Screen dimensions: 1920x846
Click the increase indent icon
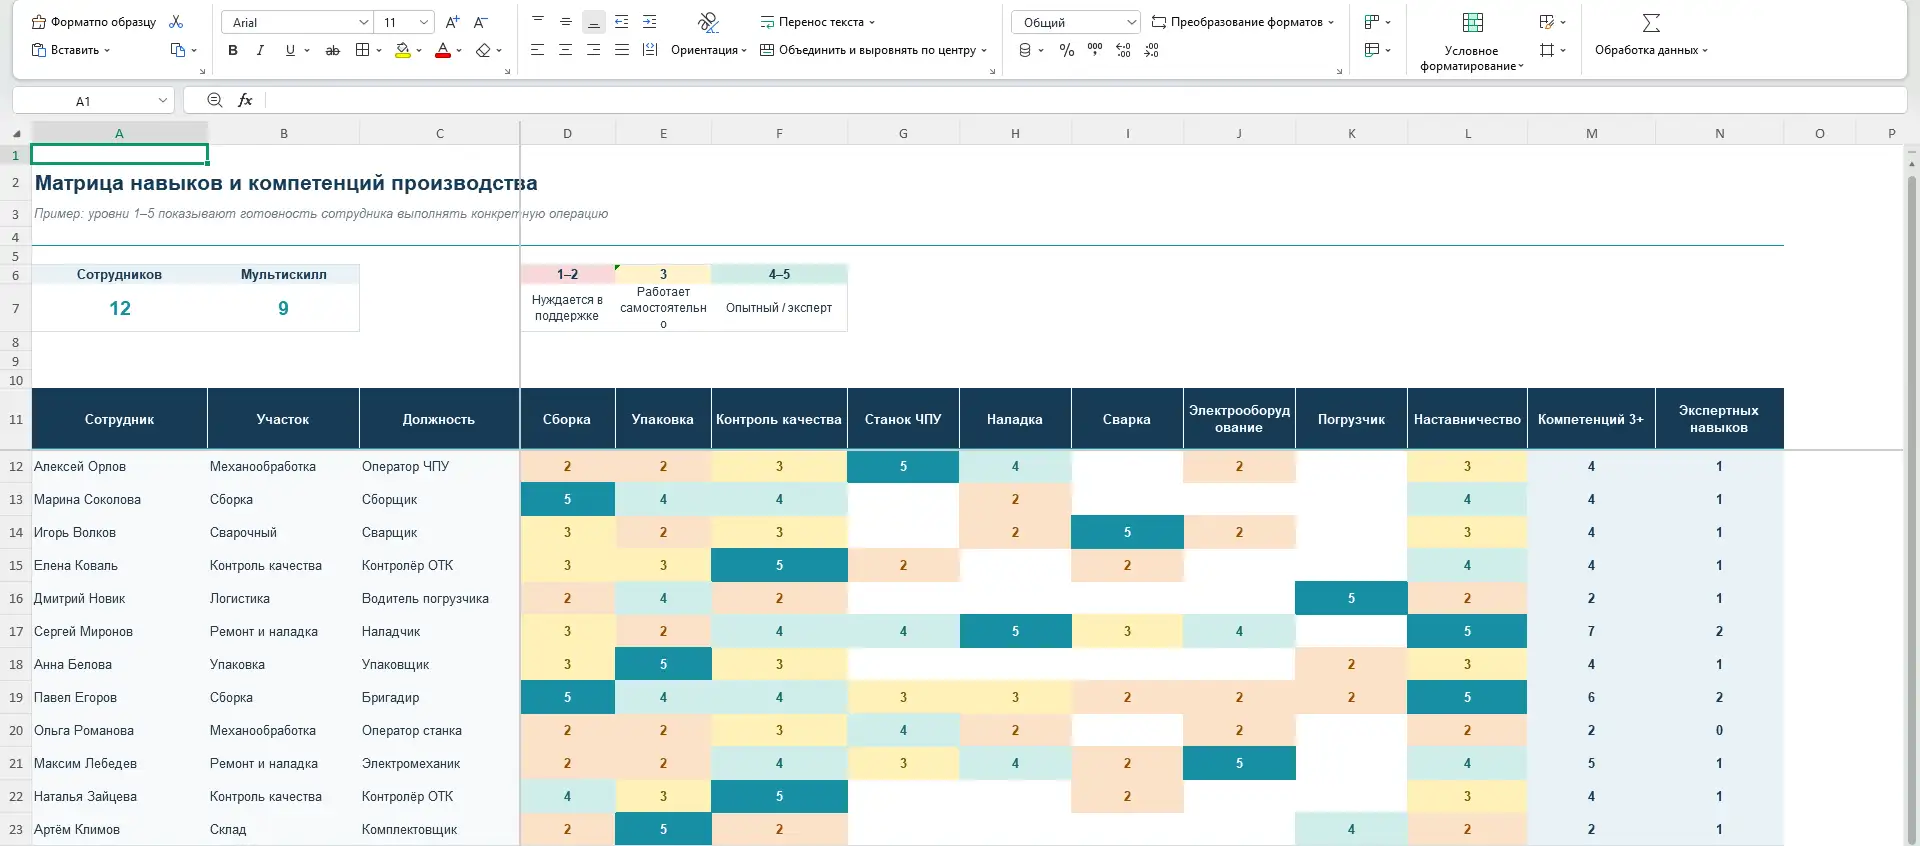click(x=650, y=22)
